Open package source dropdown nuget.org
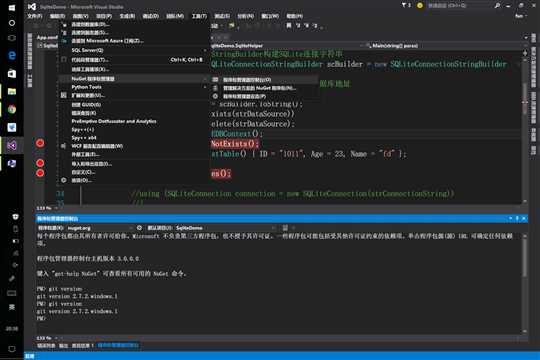 100,228
